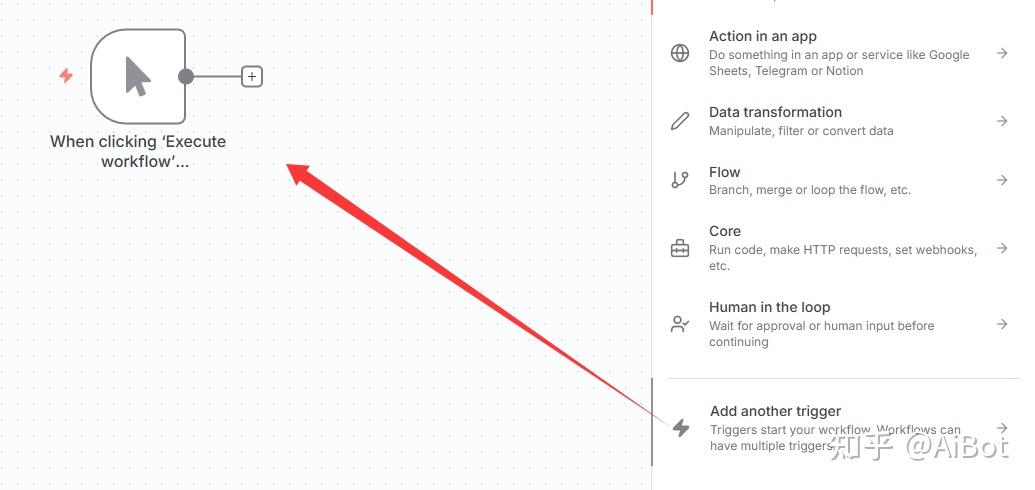This screenshot has width=1035, height=490.
Task: Select the Action in an app title
Action: click(762, 36)
